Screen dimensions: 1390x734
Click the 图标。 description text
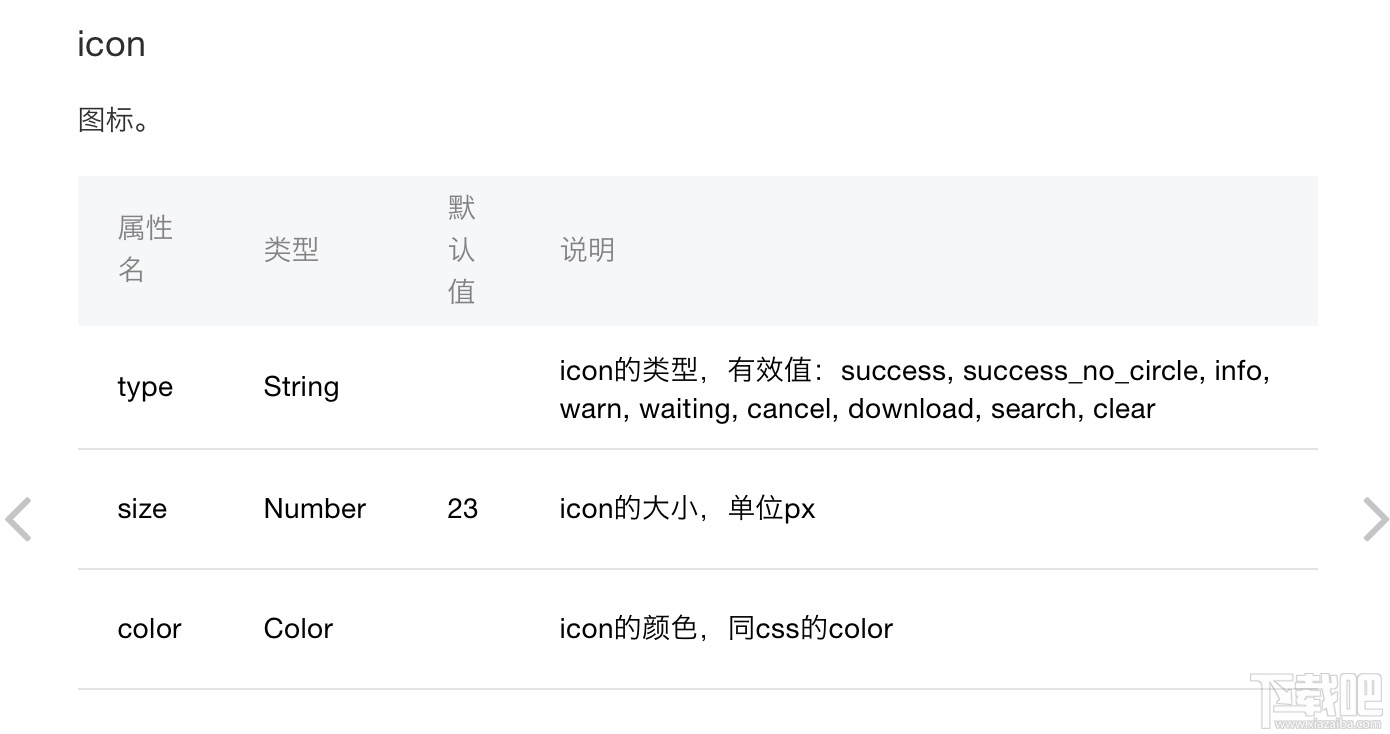click(x=113, y=120)
